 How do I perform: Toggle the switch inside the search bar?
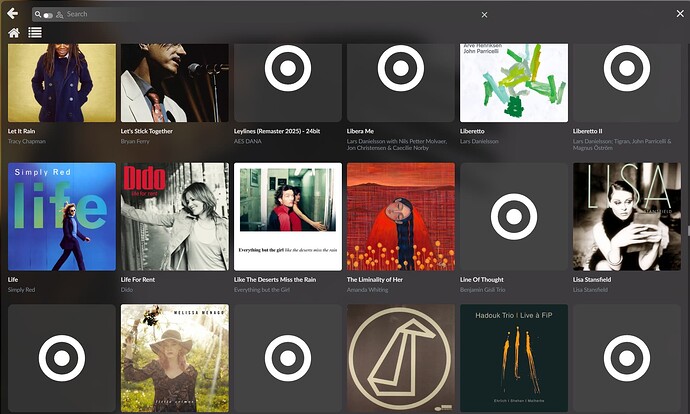[48, 15]
